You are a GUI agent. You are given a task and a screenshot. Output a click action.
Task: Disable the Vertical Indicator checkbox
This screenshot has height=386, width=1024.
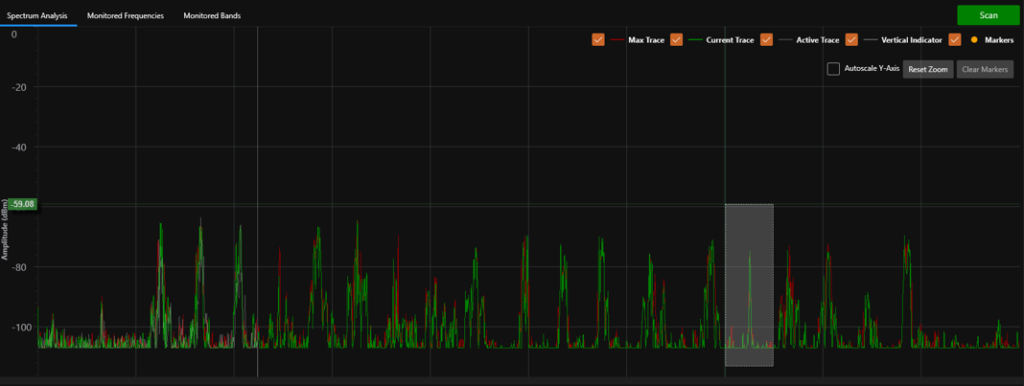tap(851, 40)
